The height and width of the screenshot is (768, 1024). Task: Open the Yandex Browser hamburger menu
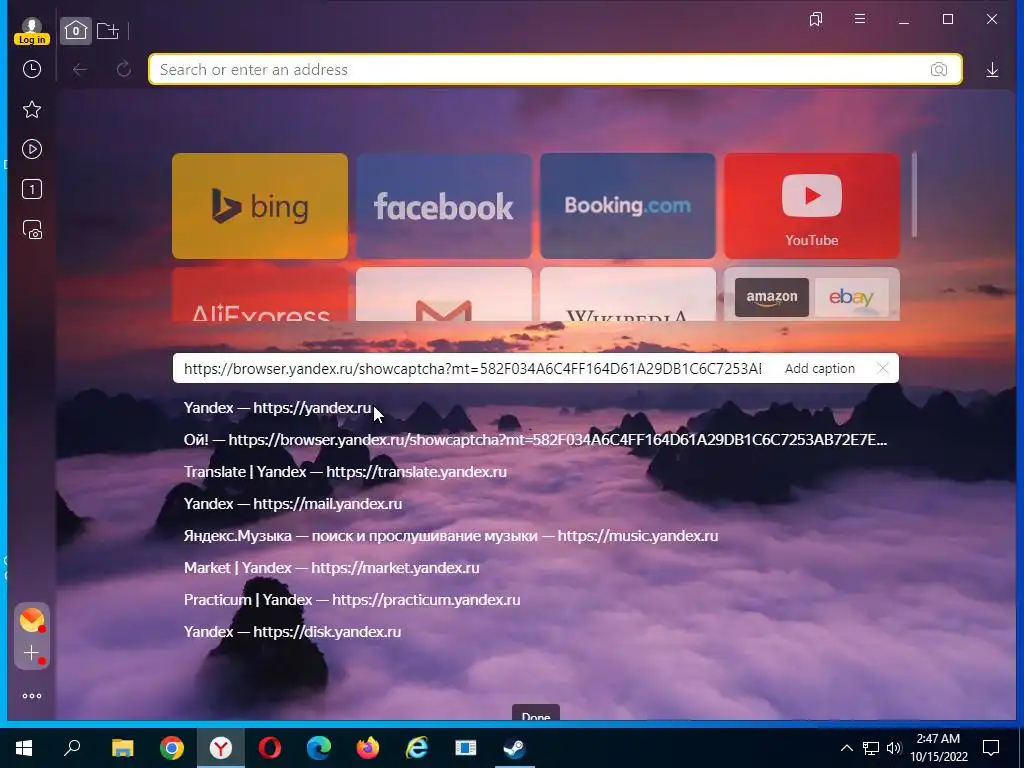[x=860, y=19]
